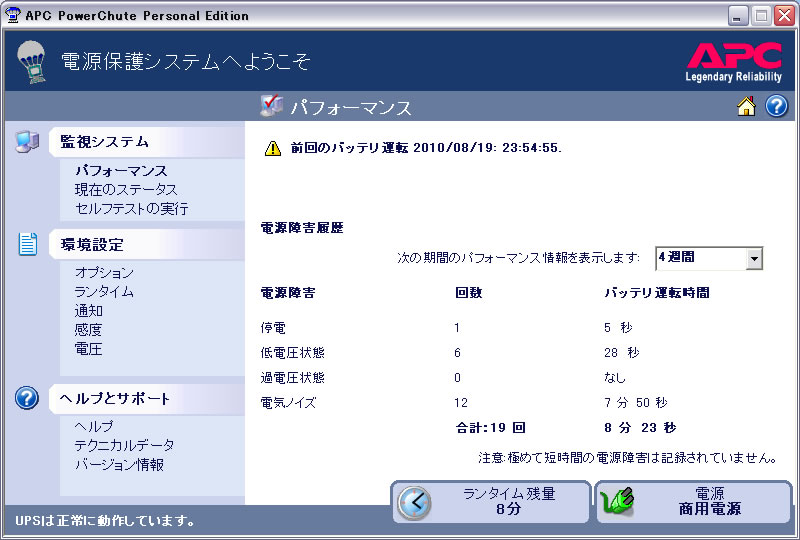Click the UPSは正常に動作しています status text

105,521
